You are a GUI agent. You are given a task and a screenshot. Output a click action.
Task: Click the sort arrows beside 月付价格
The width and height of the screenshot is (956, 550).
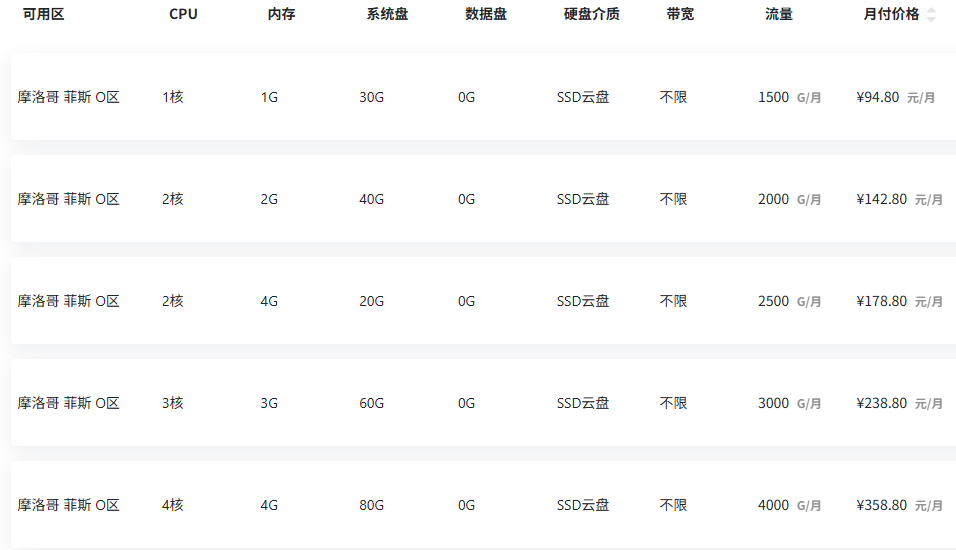pyautogui.click(x=932, y=15)
